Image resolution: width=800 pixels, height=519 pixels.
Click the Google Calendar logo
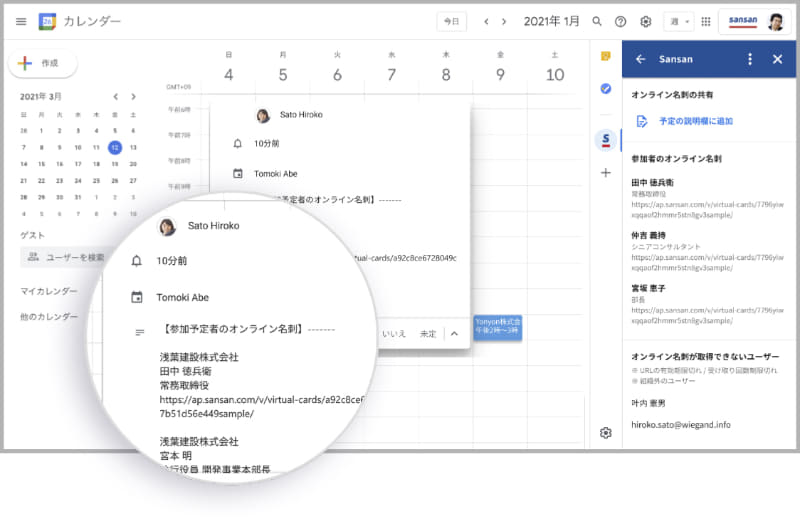[x=47, y=21]
